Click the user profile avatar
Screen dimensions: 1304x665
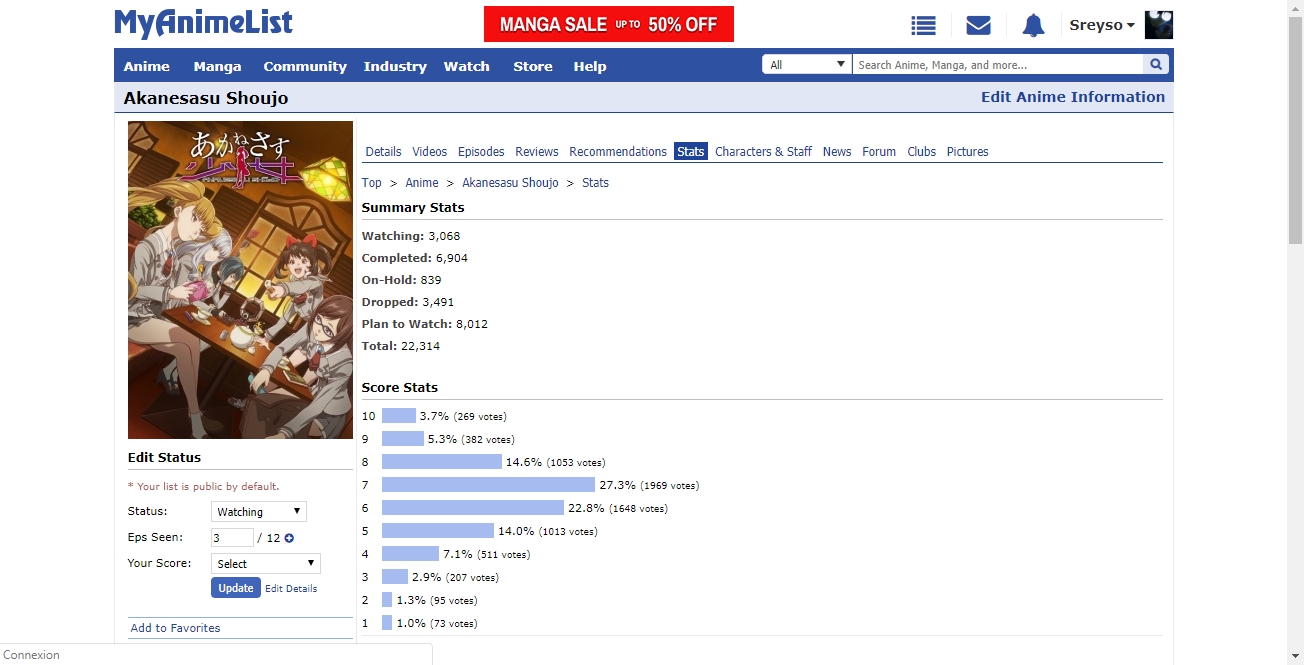1158,25
